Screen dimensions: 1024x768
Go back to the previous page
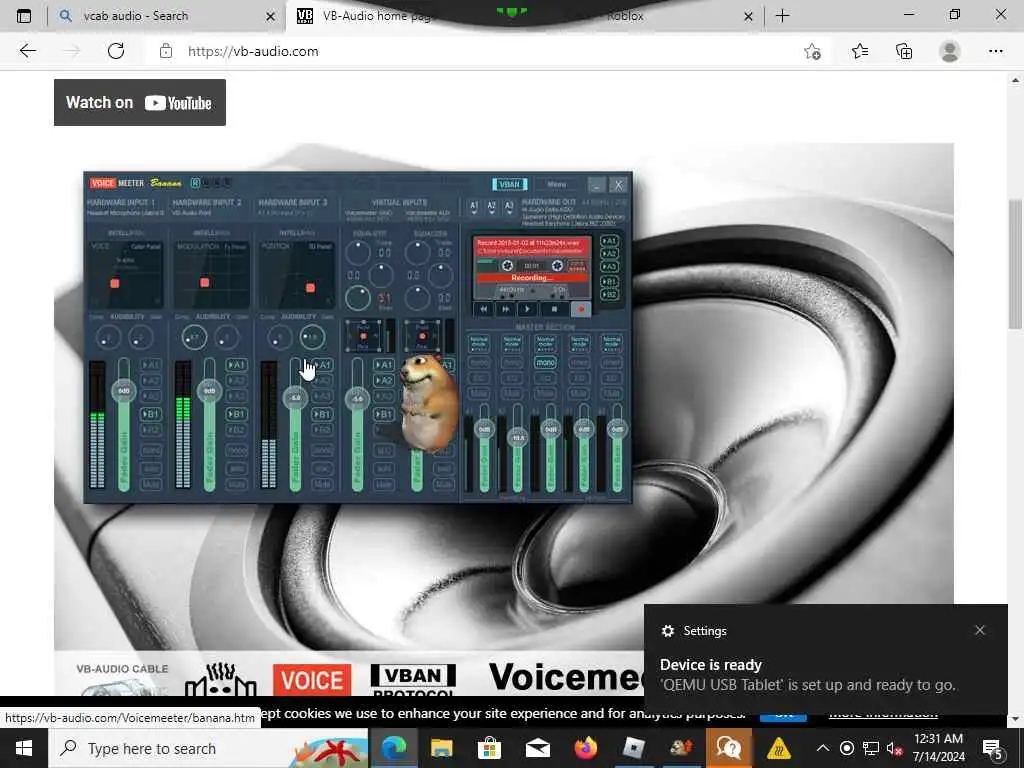[27, 51]
